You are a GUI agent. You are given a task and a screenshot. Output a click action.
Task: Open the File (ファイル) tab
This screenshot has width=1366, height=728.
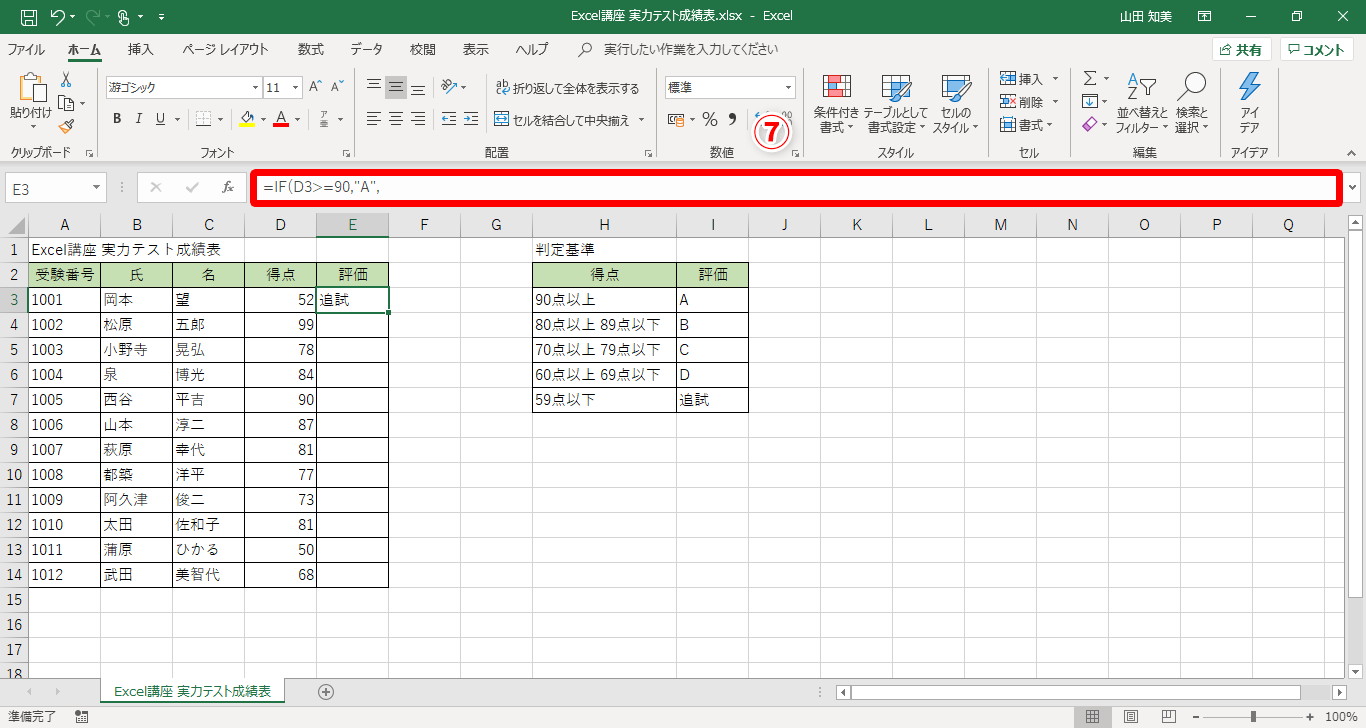click(x=26, y=49)
